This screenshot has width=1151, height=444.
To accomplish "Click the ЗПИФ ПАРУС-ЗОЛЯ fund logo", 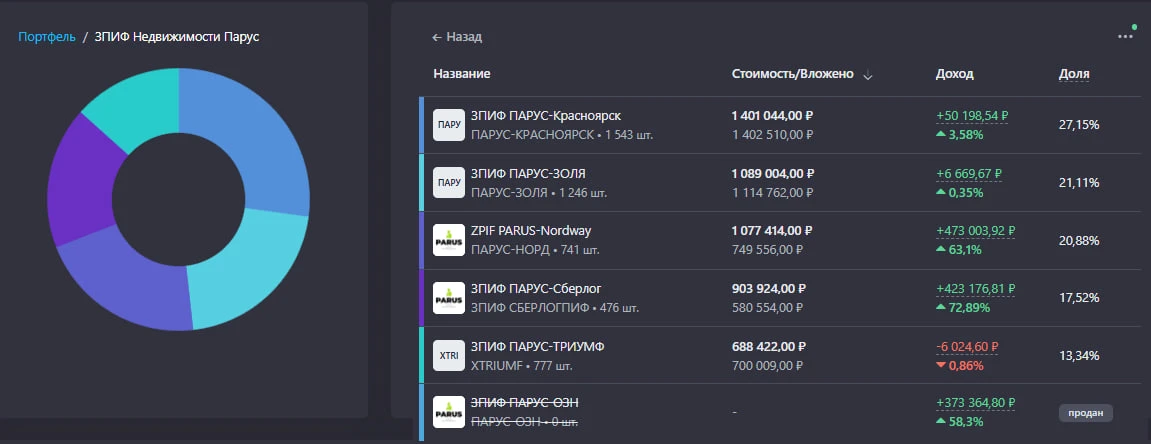I will [x=449, y=182].
